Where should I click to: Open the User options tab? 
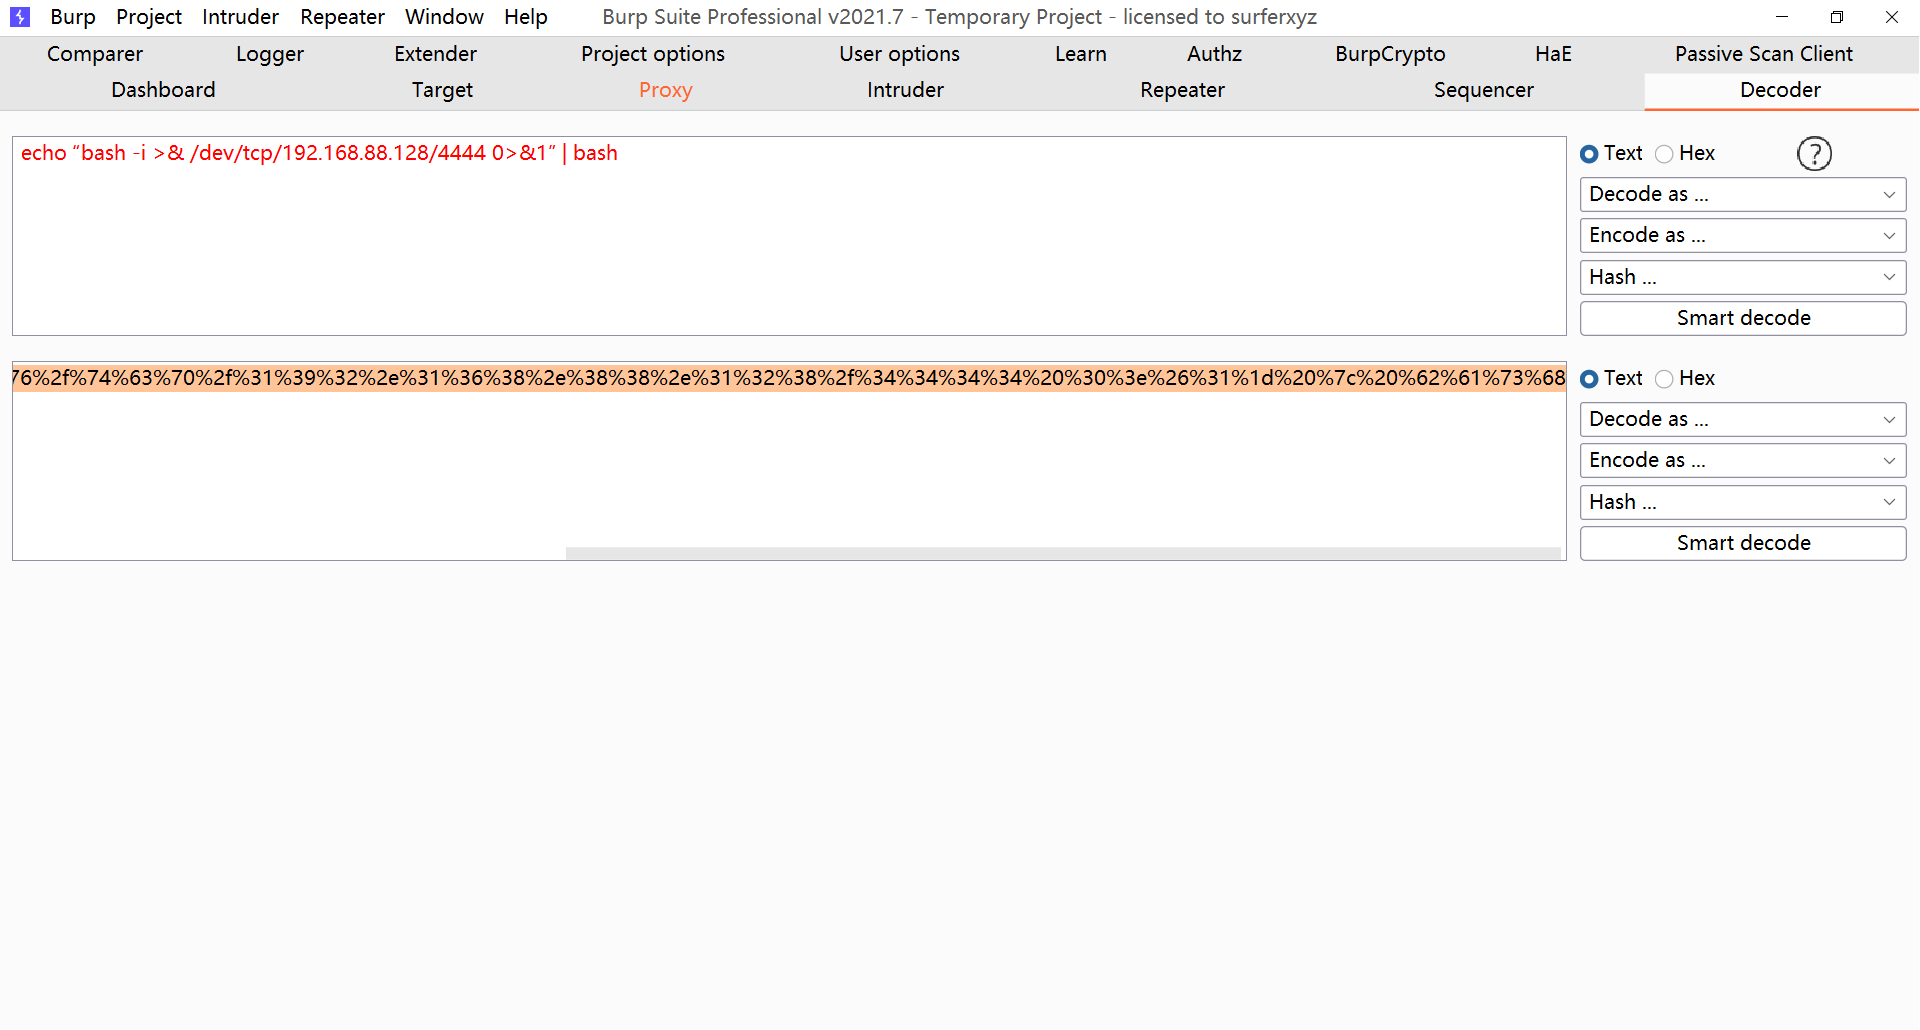[899, 54]
